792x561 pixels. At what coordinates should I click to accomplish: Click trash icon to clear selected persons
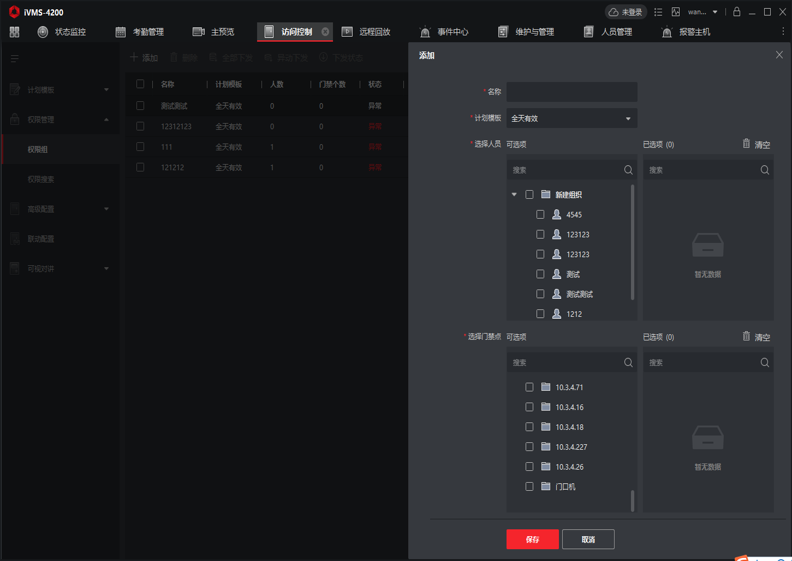[746, 144]
